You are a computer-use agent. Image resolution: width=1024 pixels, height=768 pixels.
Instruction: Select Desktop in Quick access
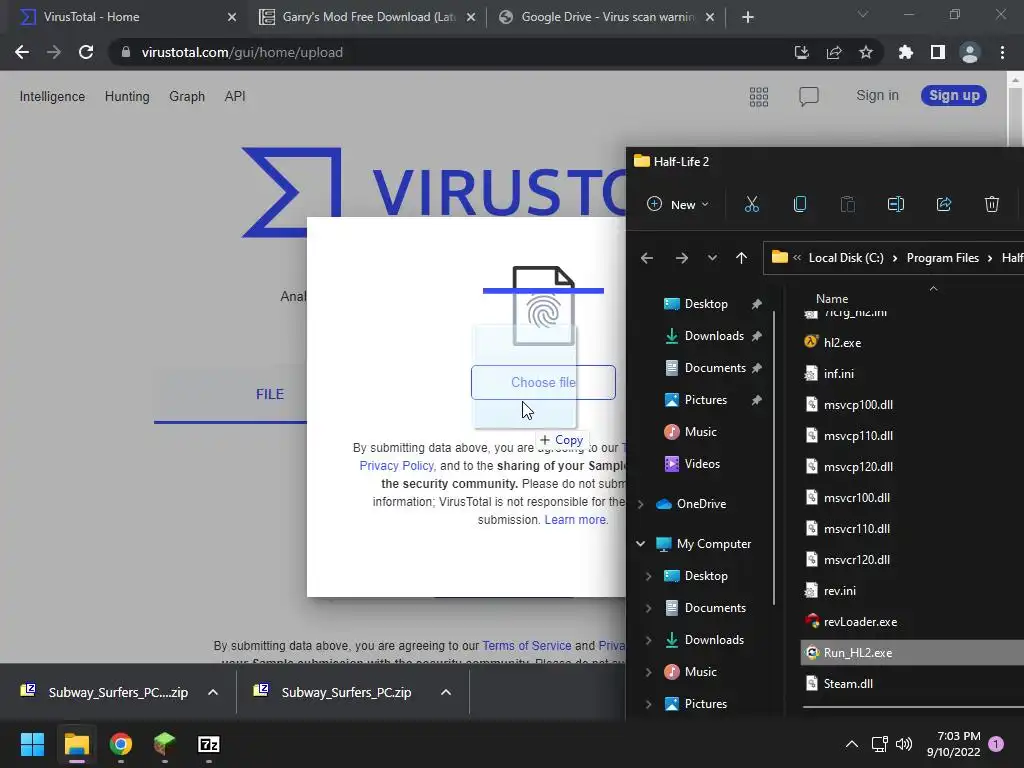click(x=706, y=304)
